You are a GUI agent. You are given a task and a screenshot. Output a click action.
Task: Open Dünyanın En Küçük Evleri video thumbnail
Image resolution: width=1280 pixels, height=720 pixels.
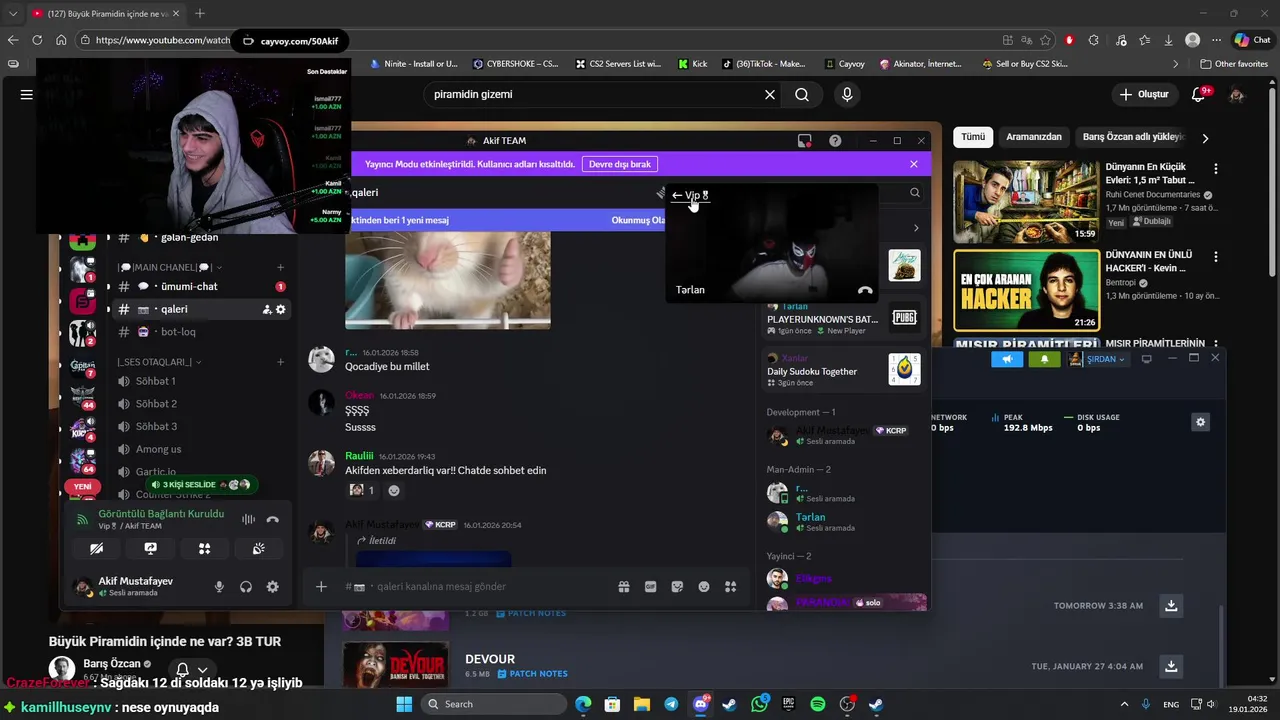coord(1026,201)
